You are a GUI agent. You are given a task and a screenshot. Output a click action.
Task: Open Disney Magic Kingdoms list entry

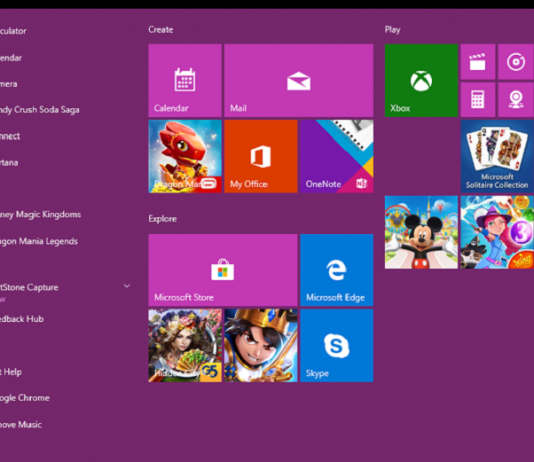41,214
